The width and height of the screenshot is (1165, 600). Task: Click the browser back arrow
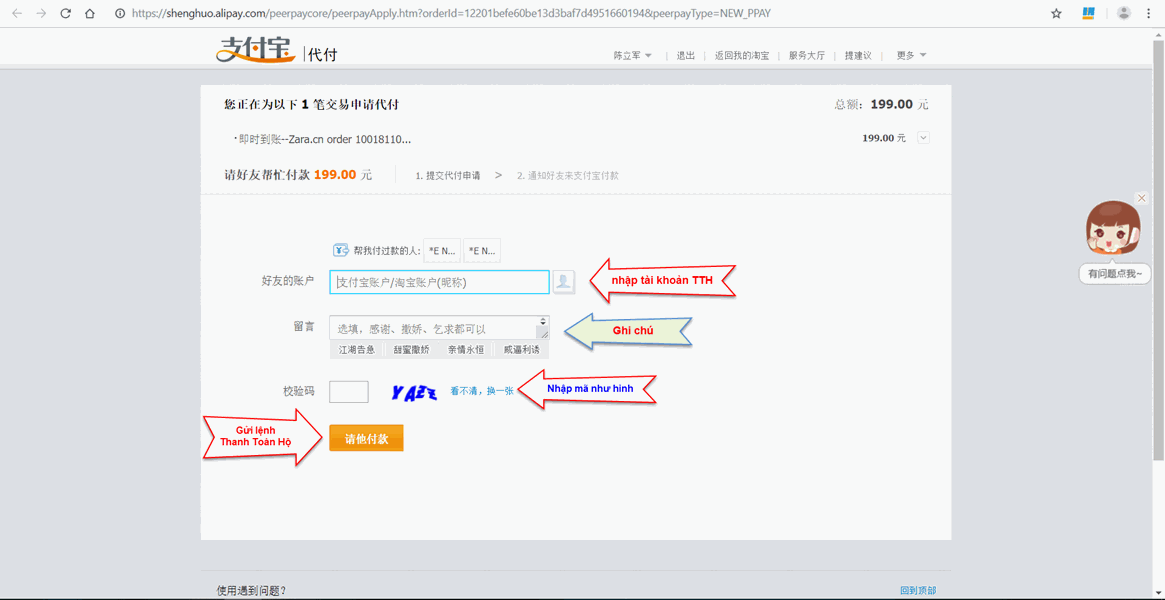point(17,13)
